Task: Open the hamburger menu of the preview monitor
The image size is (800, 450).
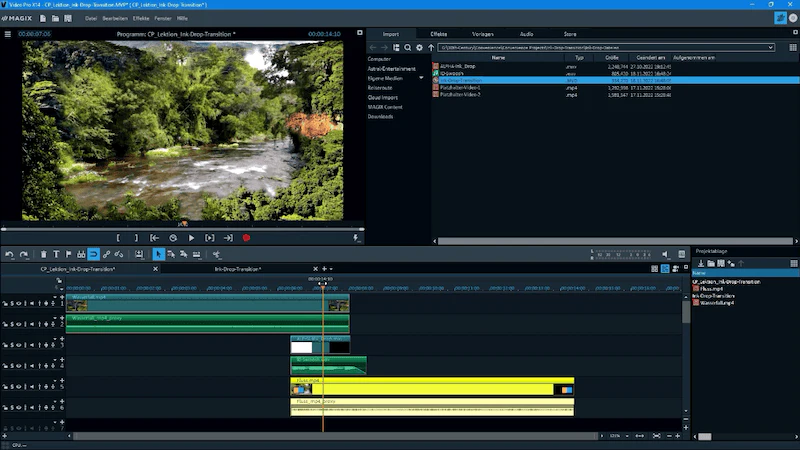Action: pos(8,34)
